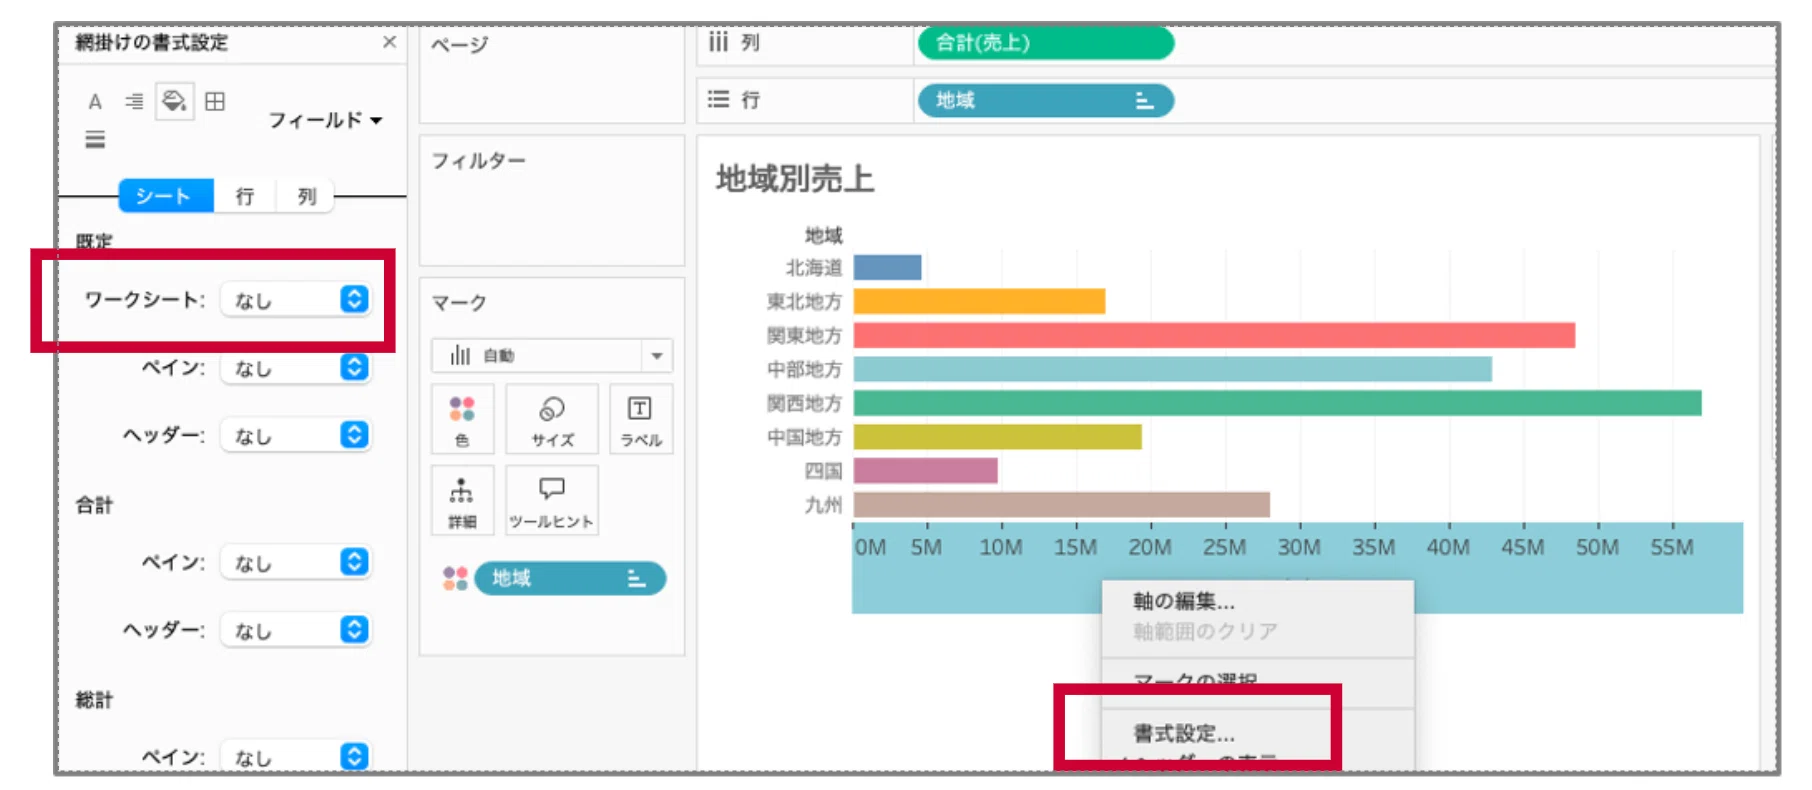
Task: Open the 既定 ペイン shading dropdown
Action: pos(296,368)
